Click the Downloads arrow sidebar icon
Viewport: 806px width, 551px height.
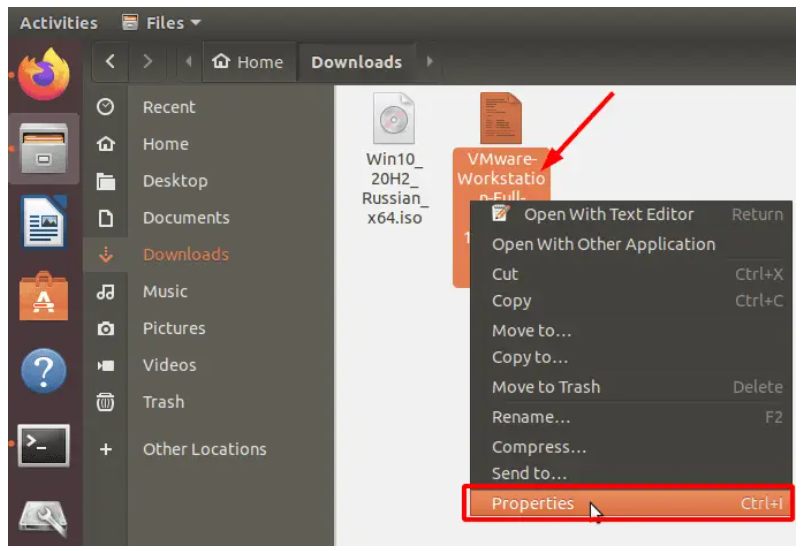105,254
